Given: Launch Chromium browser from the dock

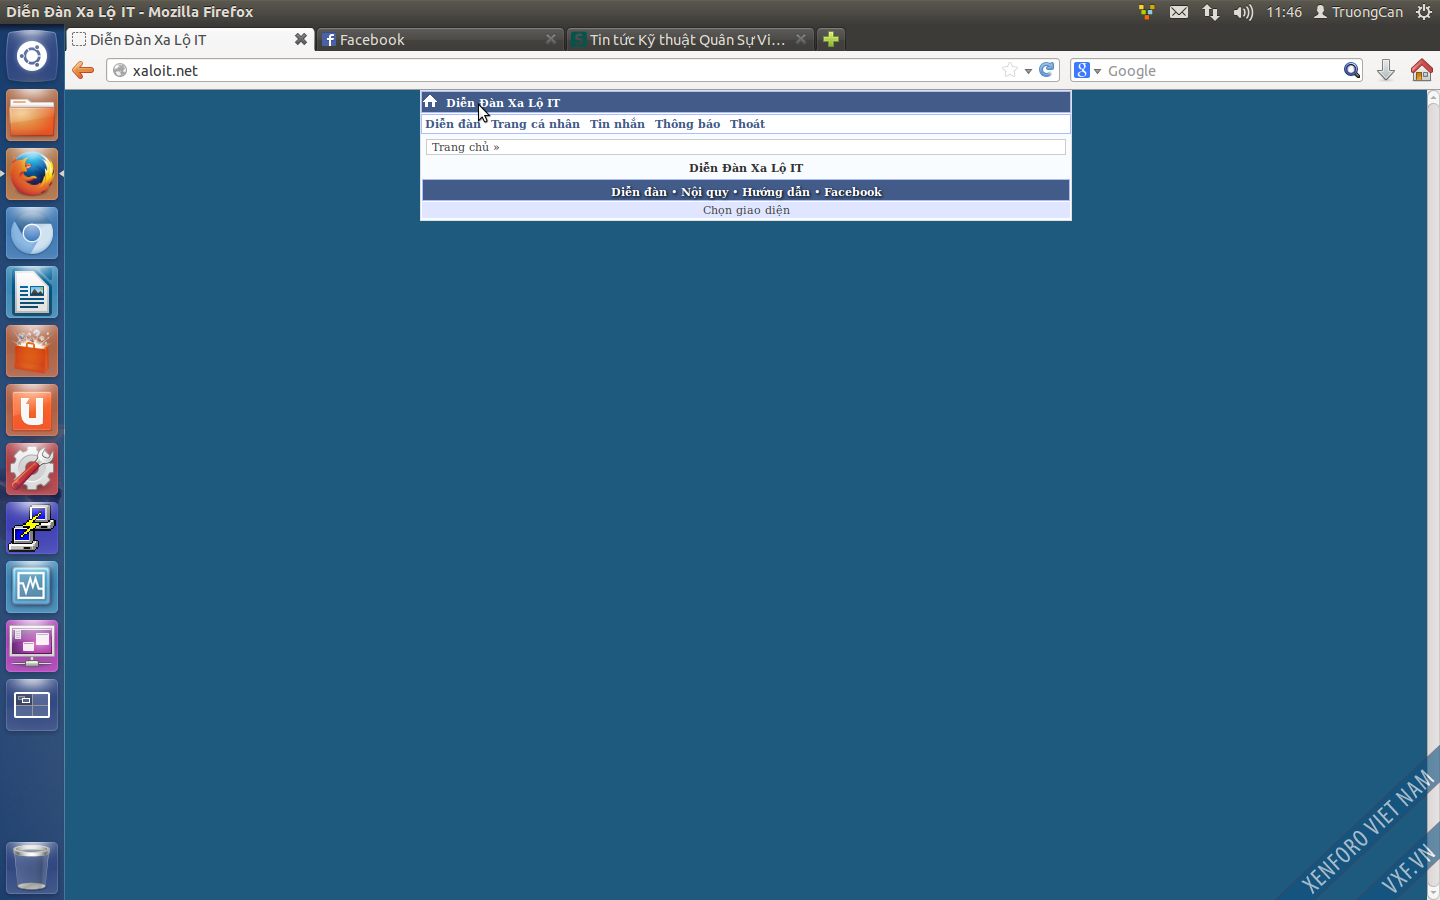Looking at the screenshot, I should click(x=32, y=233).
